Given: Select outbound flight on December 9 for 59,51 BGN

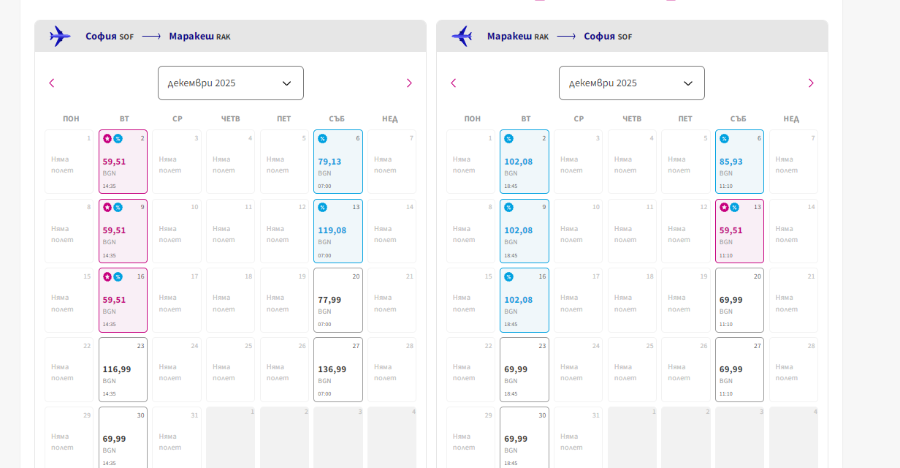Looking at the screenshot, I should point(123,231).
